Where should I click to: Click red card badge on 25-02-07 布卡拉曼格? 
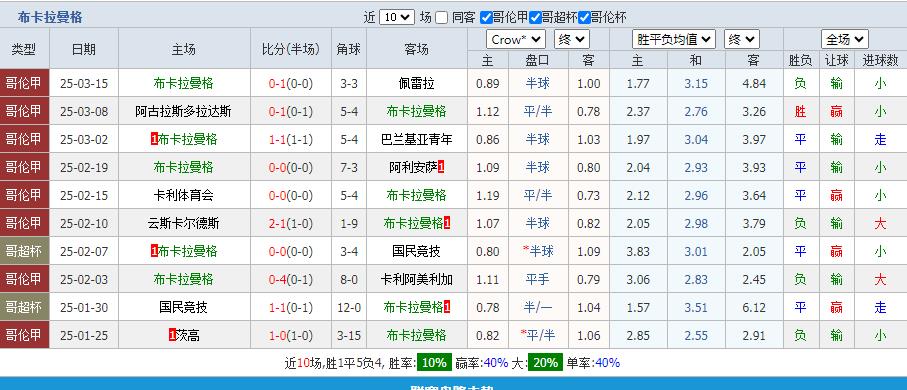coord(154,252)
